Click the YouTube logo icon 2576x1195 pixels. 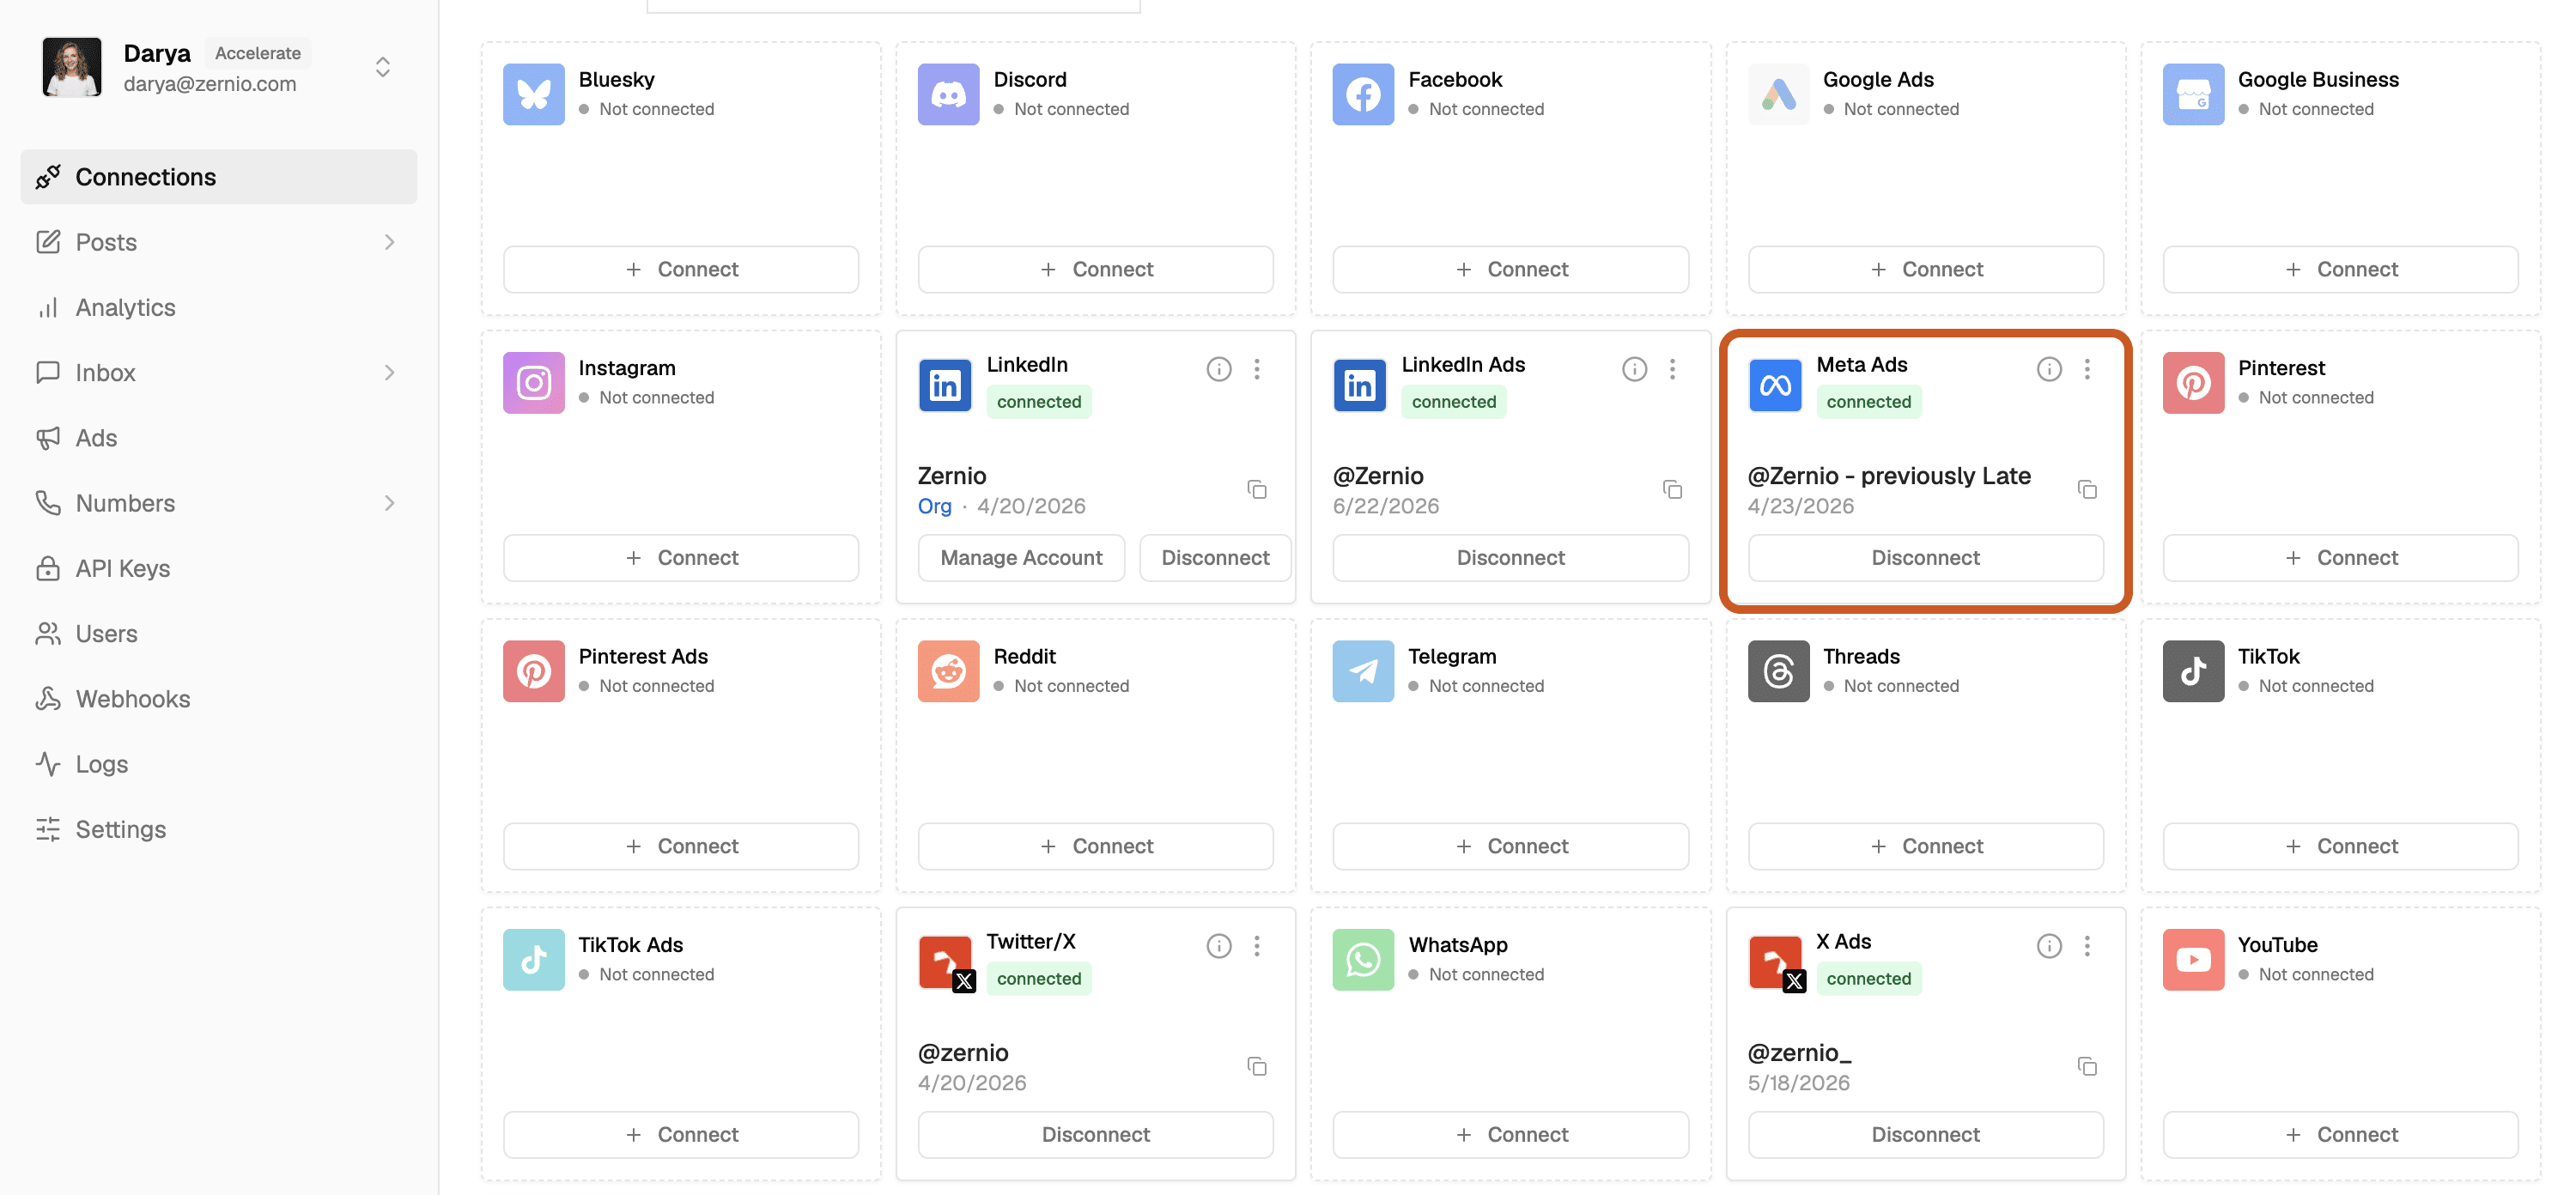pyautogui.click(x=2192, y=960)
